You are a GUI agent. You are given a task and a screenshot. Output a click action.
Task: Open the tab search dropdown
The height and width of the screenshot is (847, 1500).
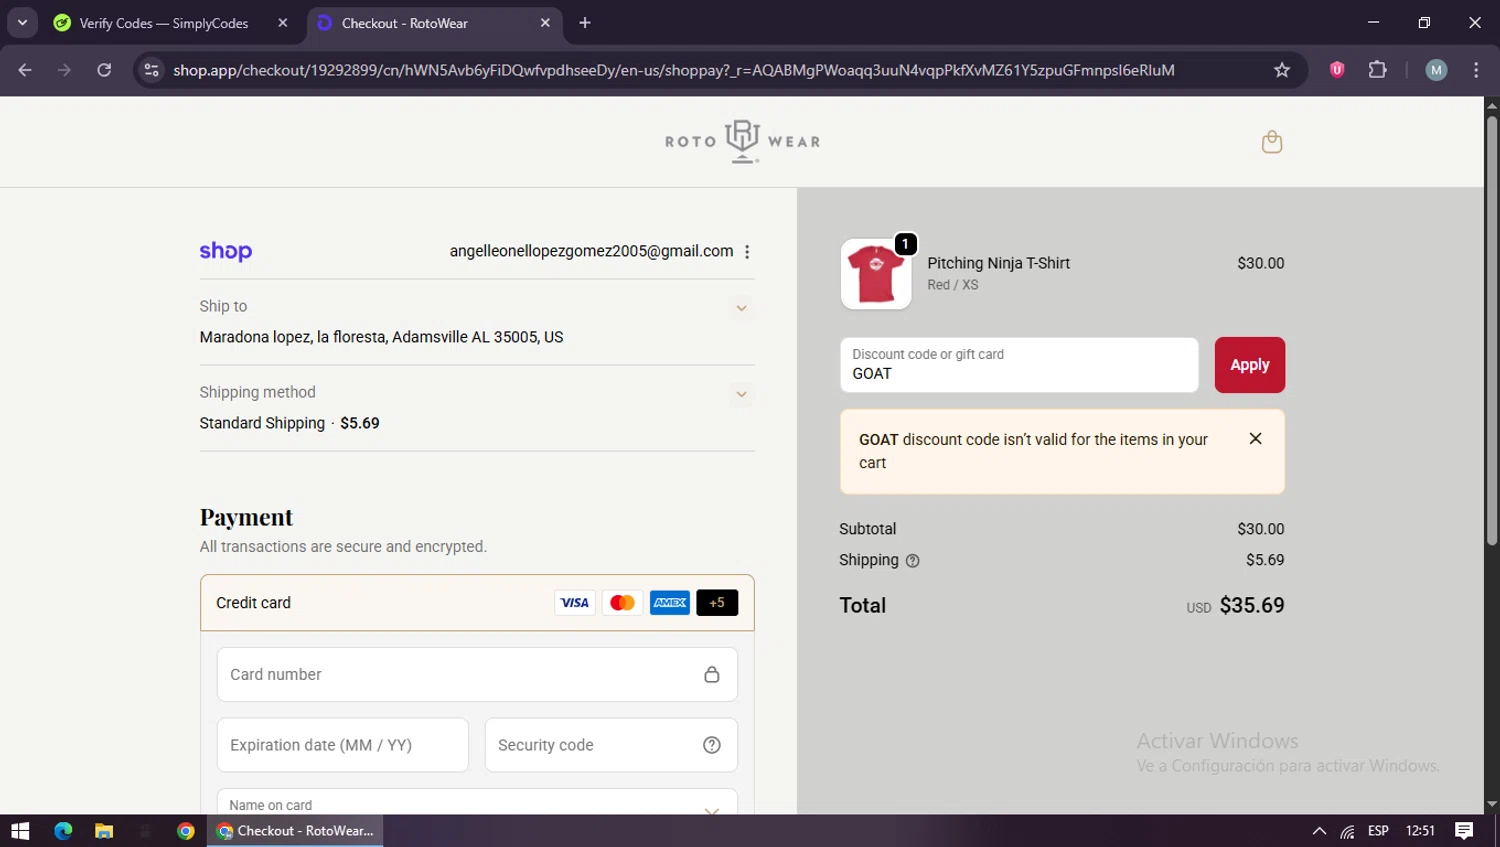point(22,22)
